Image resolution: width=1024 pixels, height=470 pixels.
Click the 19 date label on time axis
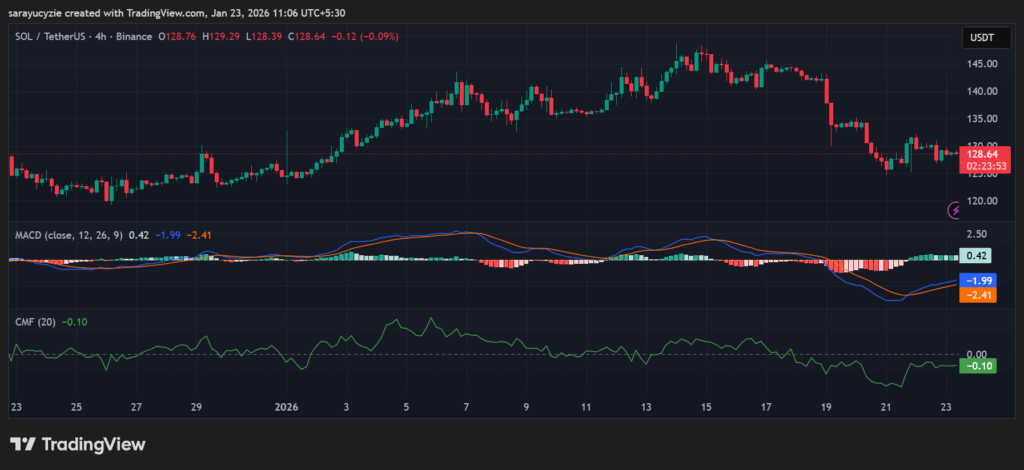826,408
